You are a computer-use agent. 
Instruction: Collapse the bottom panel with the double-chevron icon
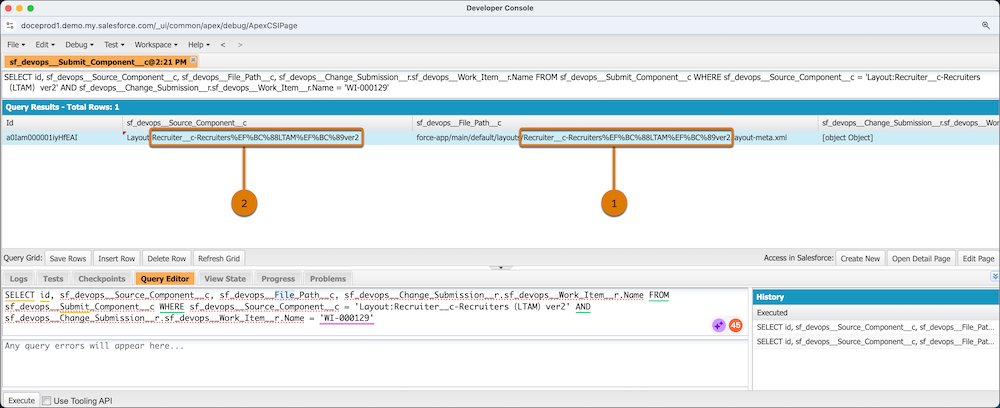click(994, 277)
